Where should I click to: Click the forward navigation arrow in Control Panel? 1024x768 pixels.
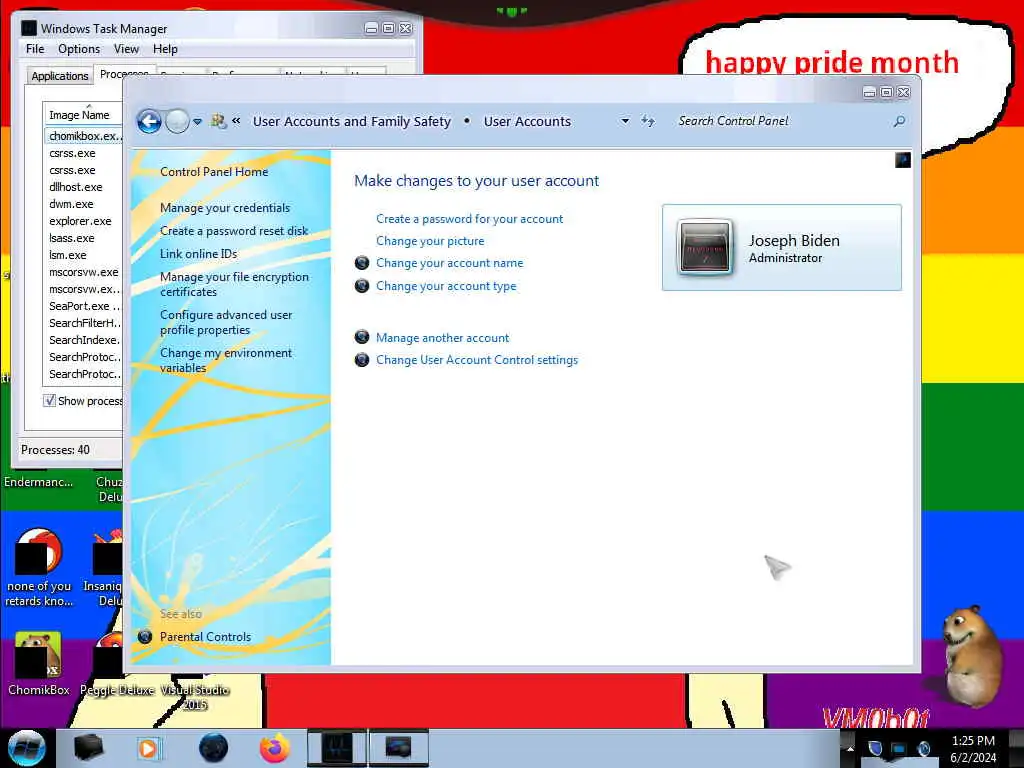click(177, 121)
